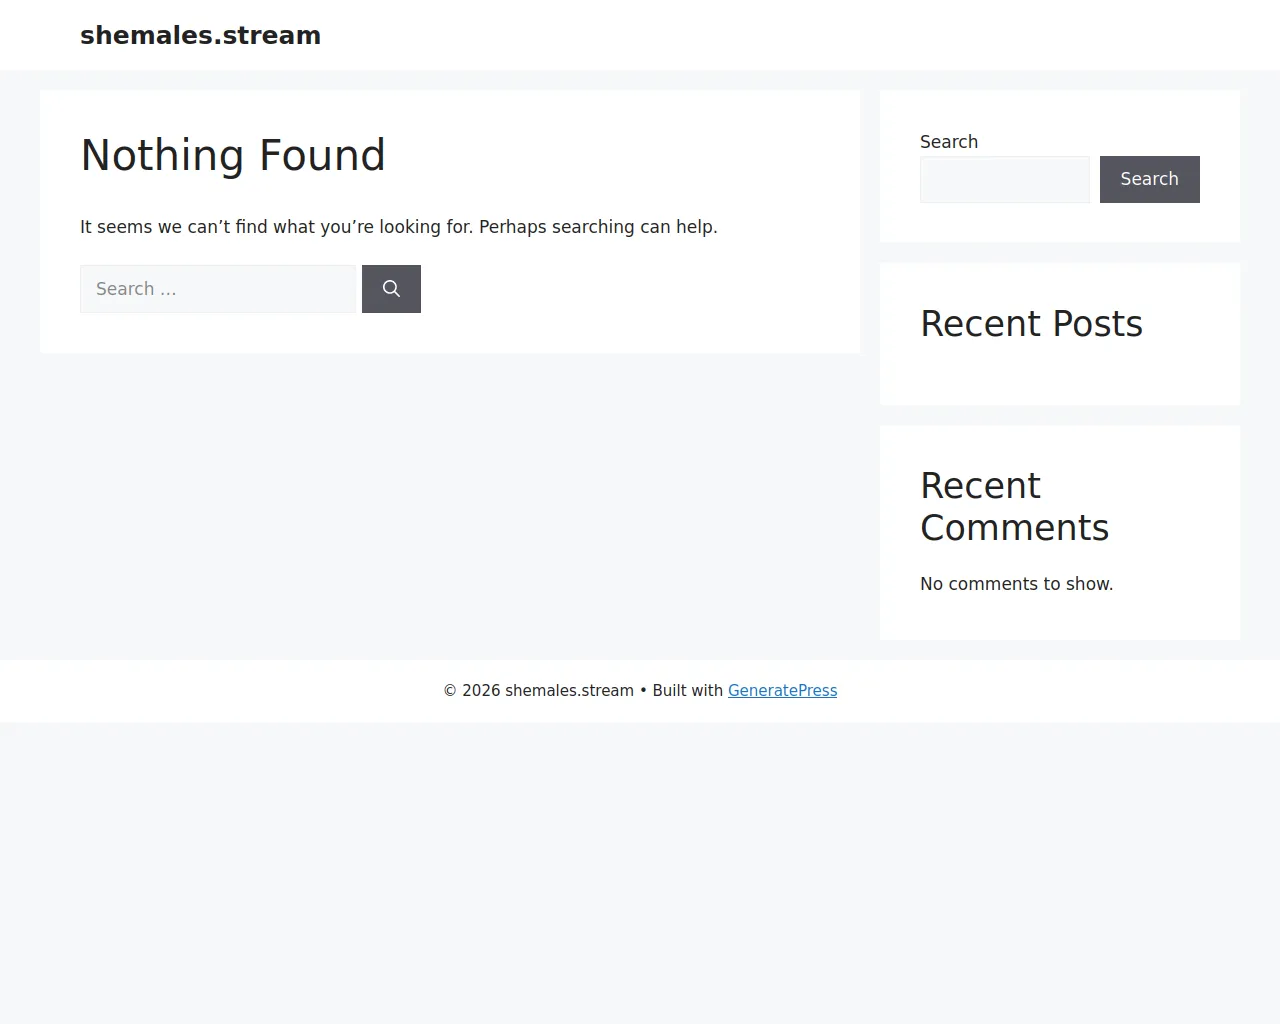Click the magnifier search icon button
The width and height of the screenshot is (1280, 1024).
pos(391,289)
